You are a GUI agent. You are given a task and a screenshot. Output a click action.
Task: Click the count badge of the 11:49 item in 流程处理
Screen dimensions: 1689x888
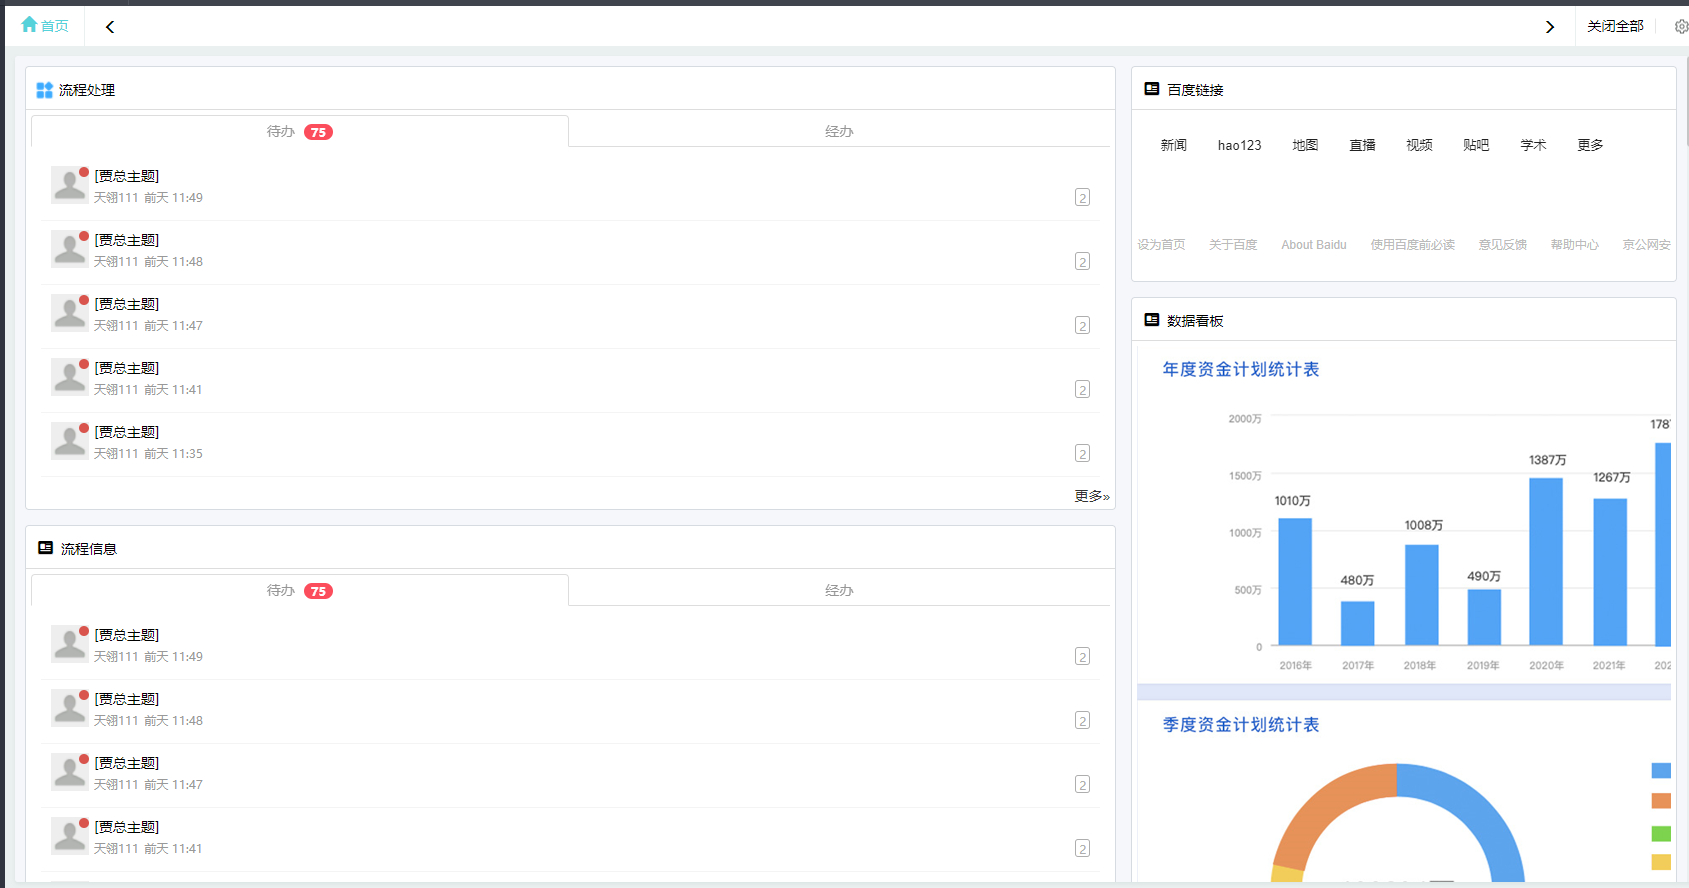[x=1082, y=197]
